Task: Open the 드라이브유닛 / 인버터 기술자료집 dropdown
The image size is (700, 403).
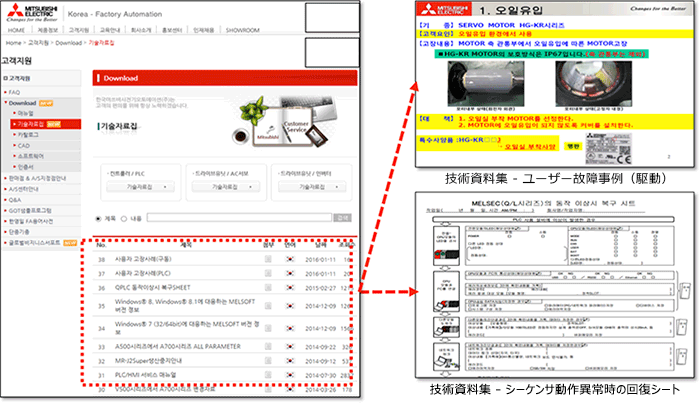Action: point(312,186)
